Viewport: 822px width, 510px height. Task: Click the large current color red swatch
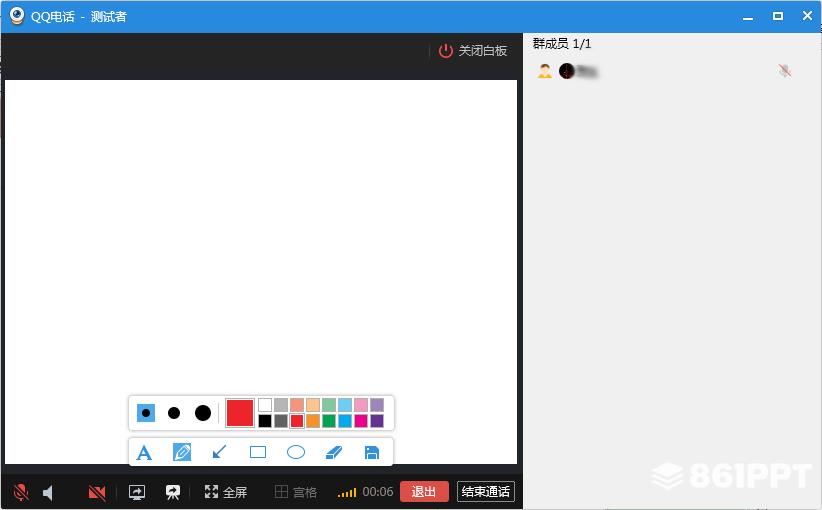(x=240, y=413)
